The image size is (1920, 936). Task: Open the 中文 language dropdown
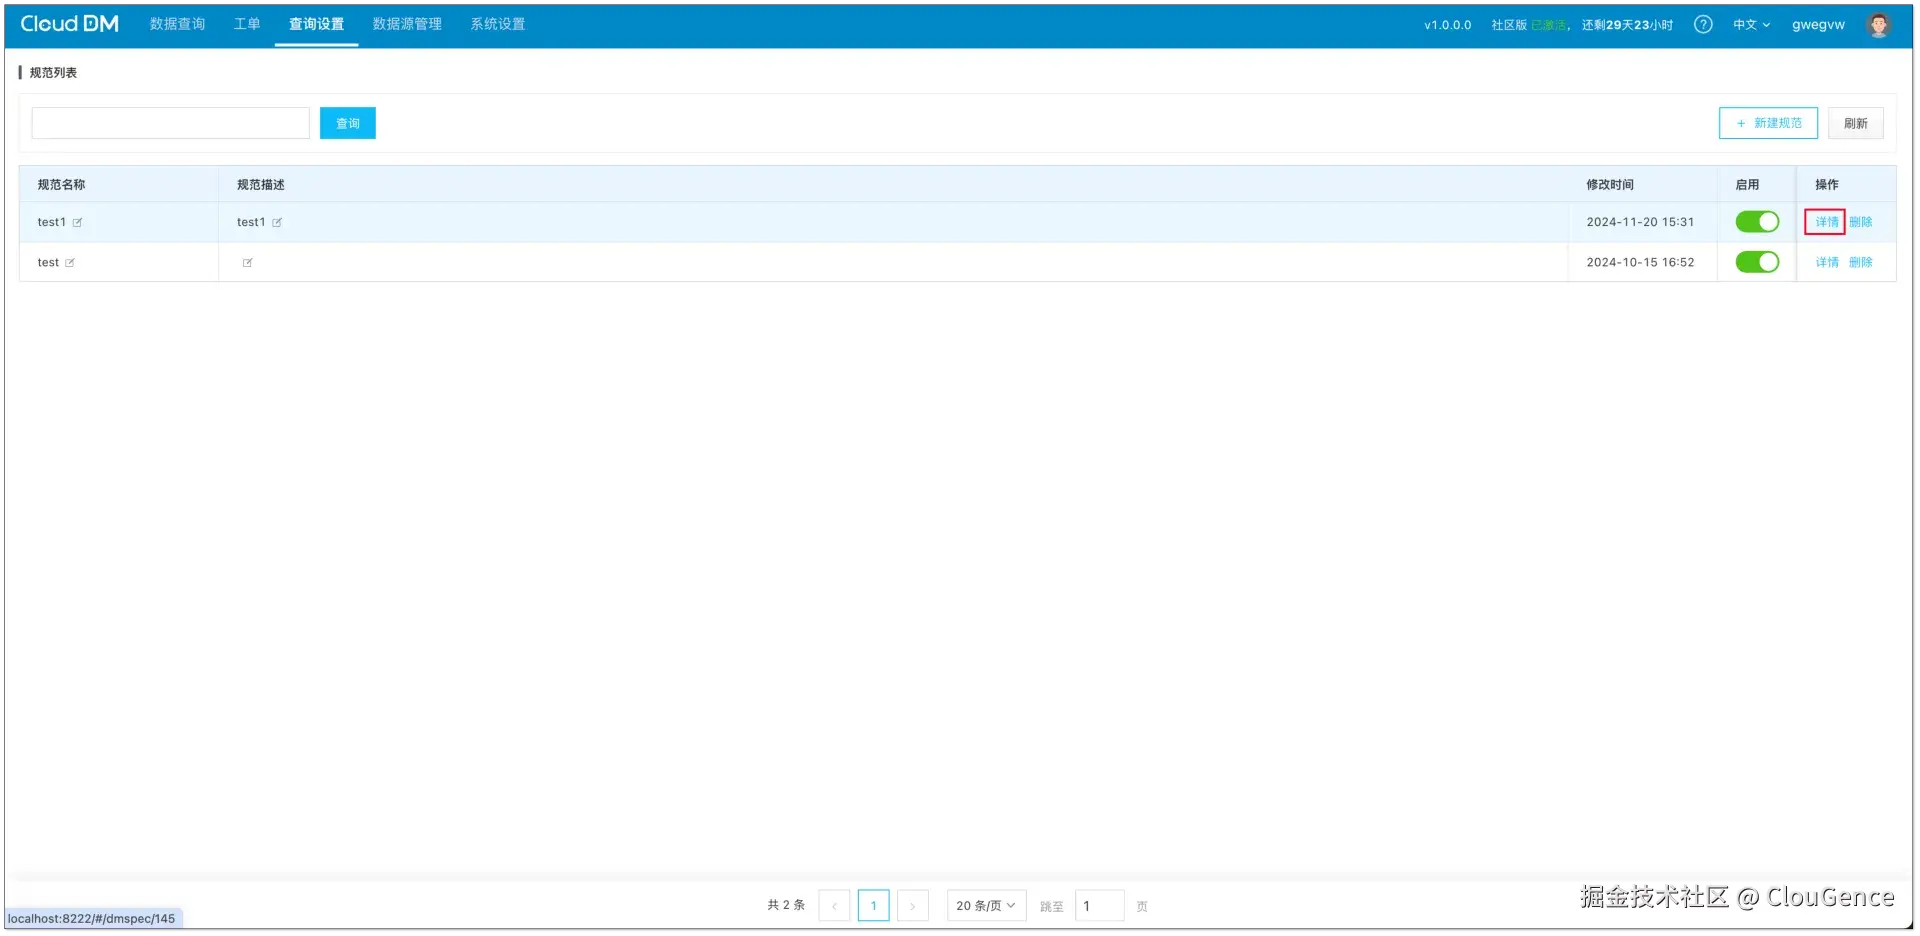coord(1751,25)
